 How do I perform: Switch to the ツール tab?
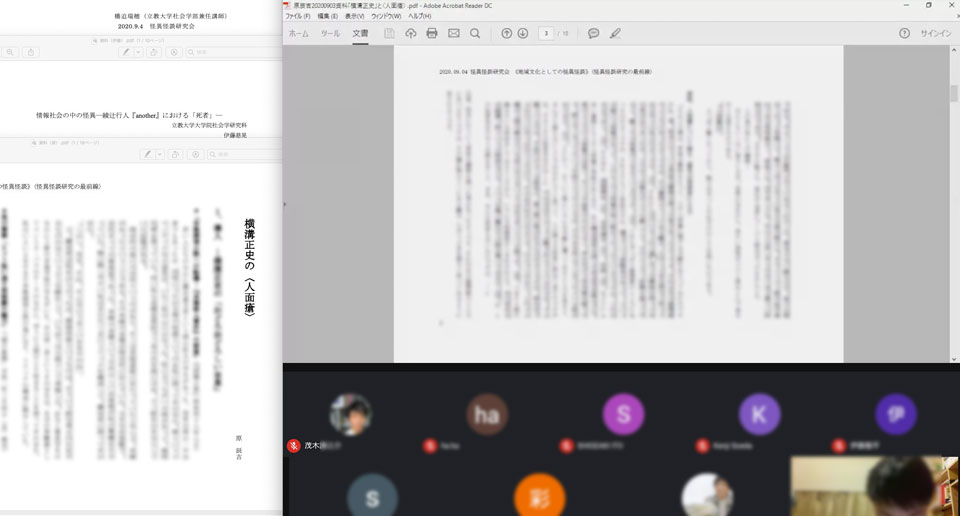pos(330,33)
